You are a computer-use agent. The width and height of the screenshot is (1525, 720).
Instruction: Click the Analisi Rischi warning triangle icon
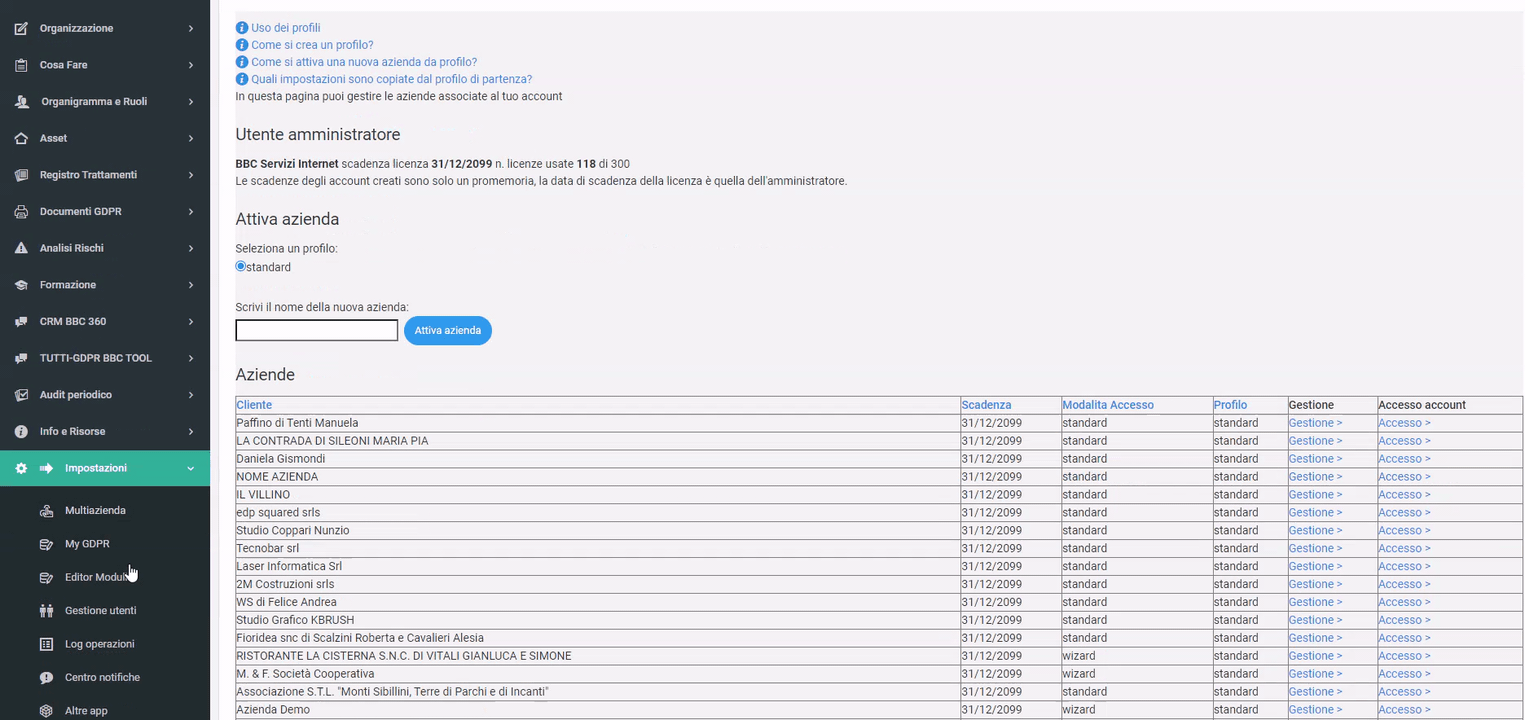pos(21,248)
